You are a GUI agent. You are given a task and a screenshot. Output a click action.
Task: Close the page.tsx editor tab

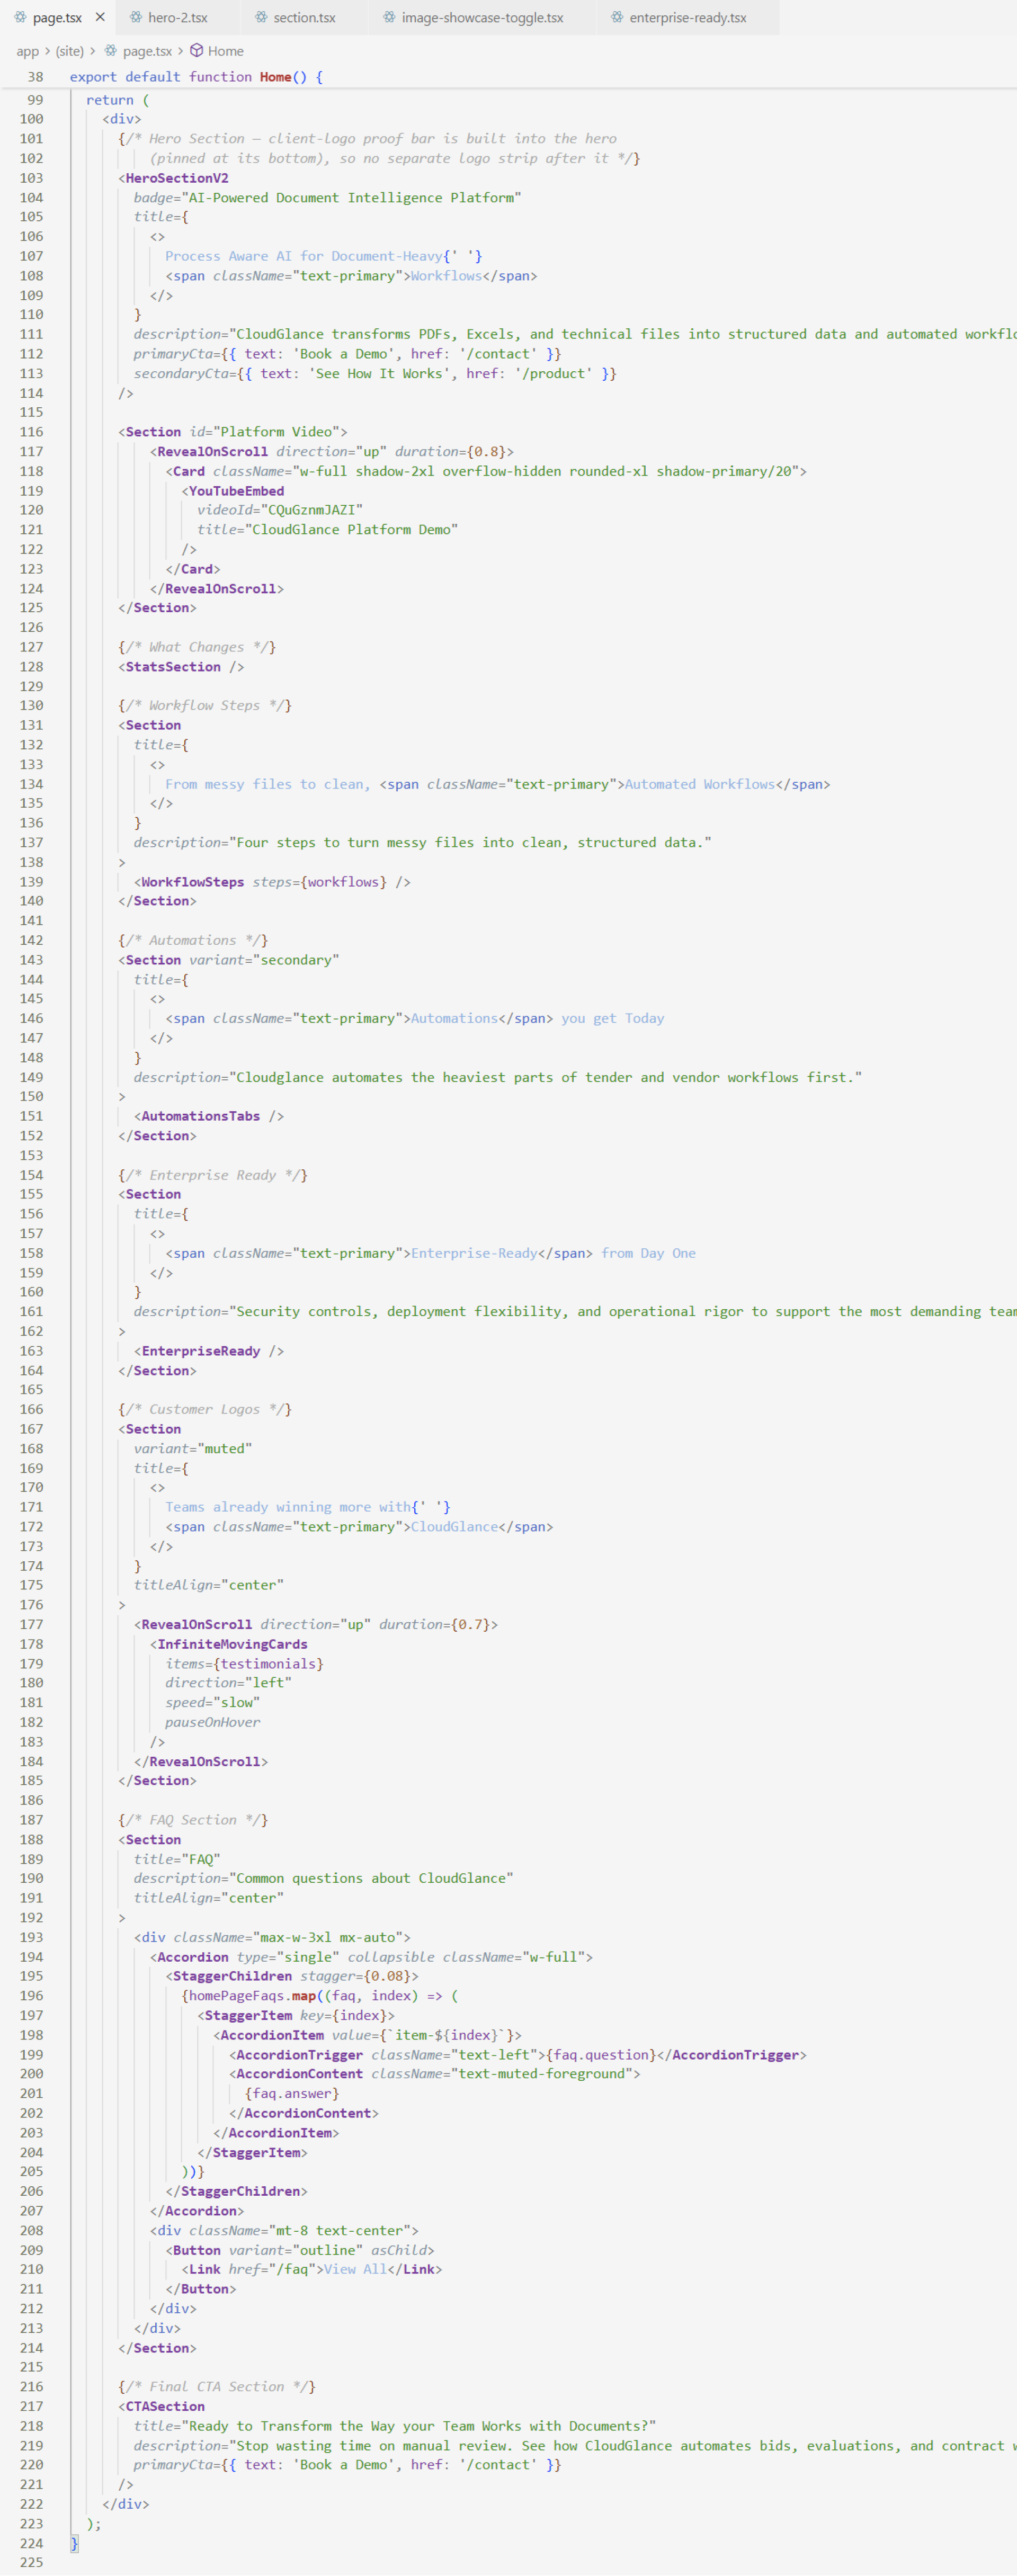click(x=100, y=17)
